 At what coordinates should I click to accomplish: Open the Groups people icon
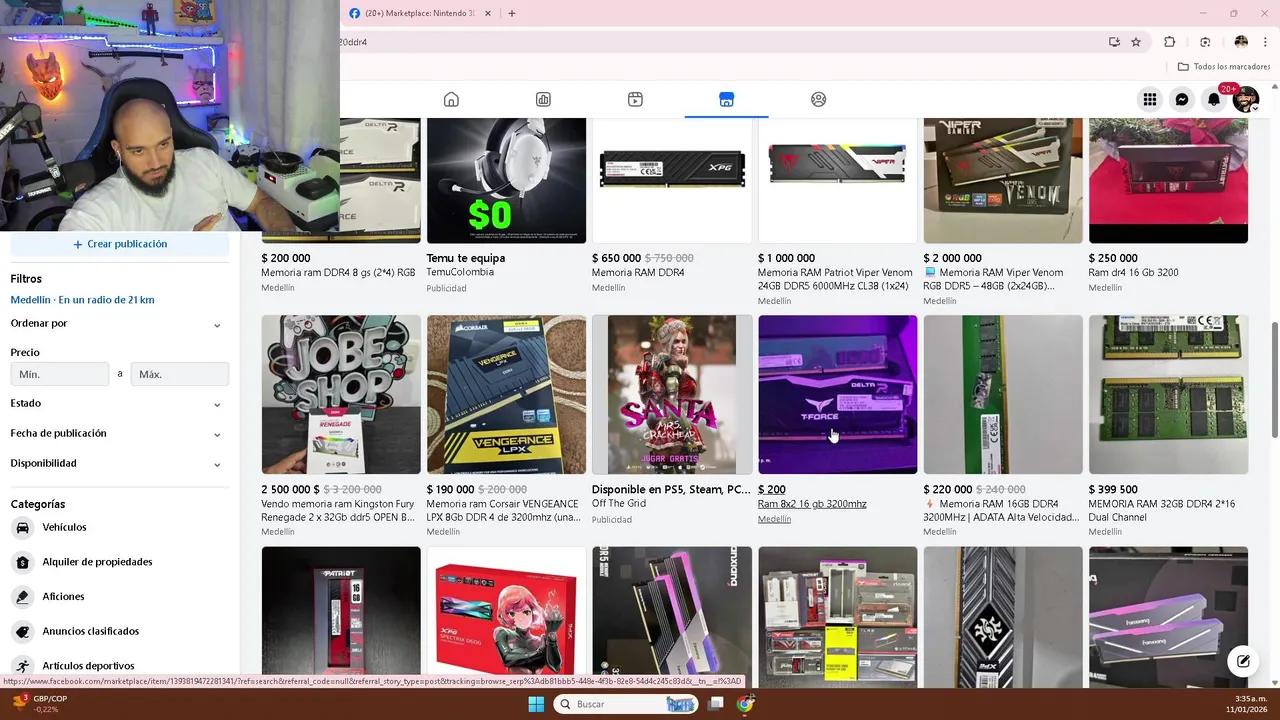(819, 99)
